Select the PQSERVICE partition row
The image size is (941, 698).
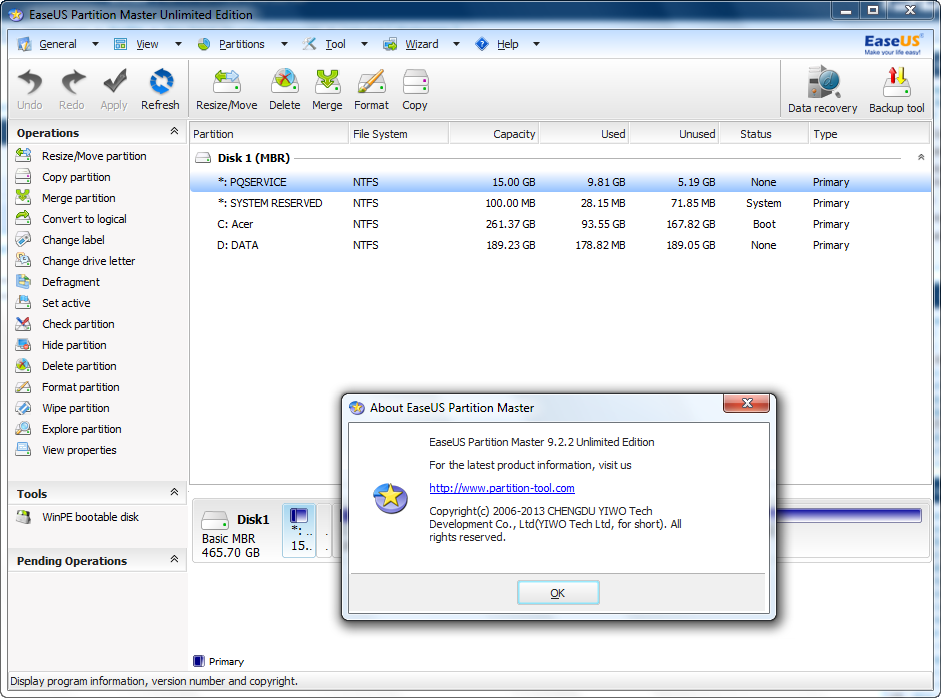coord(560,182)
